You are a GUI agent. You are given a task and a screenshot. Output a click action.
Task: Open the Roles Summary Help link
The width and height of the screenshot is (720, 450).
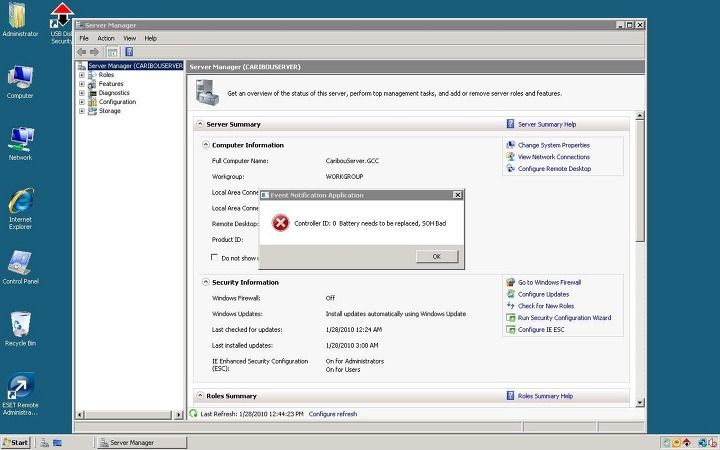click(545, 396)
